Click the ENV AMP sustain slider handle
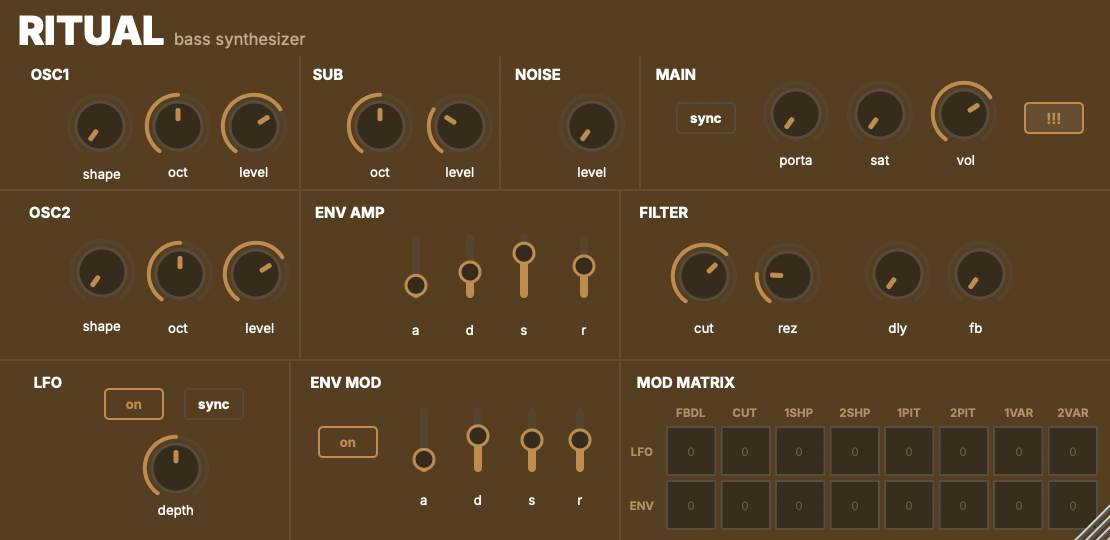 click(523, 253)
